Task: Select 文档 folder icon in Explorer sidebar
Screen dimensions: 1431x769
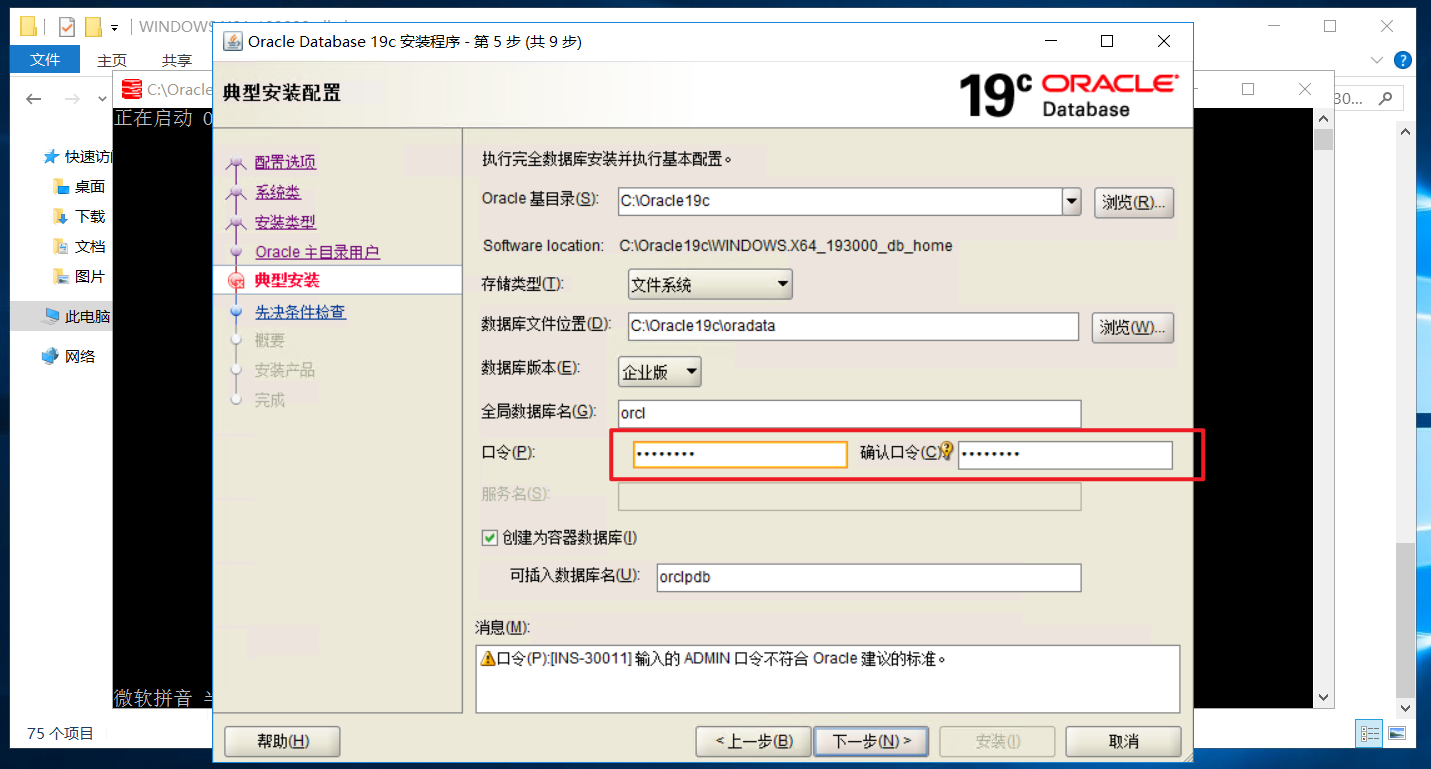Action: [60, 247]
